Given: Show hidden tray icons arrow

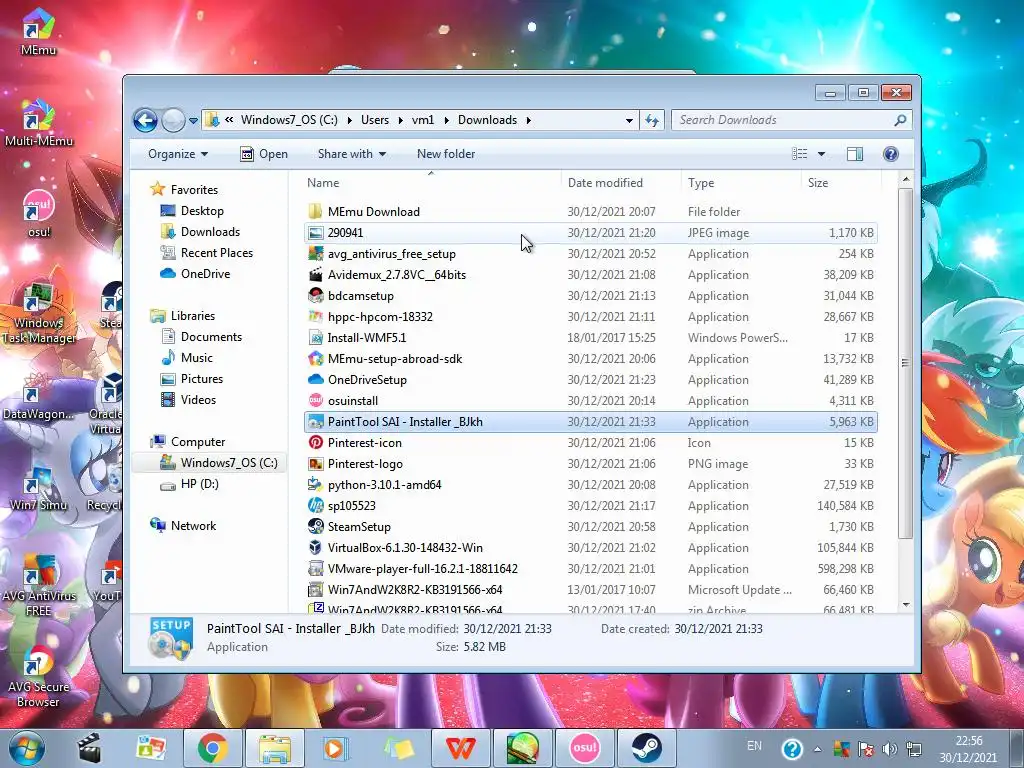Looking at the screenshot, I should coord(817,749).
